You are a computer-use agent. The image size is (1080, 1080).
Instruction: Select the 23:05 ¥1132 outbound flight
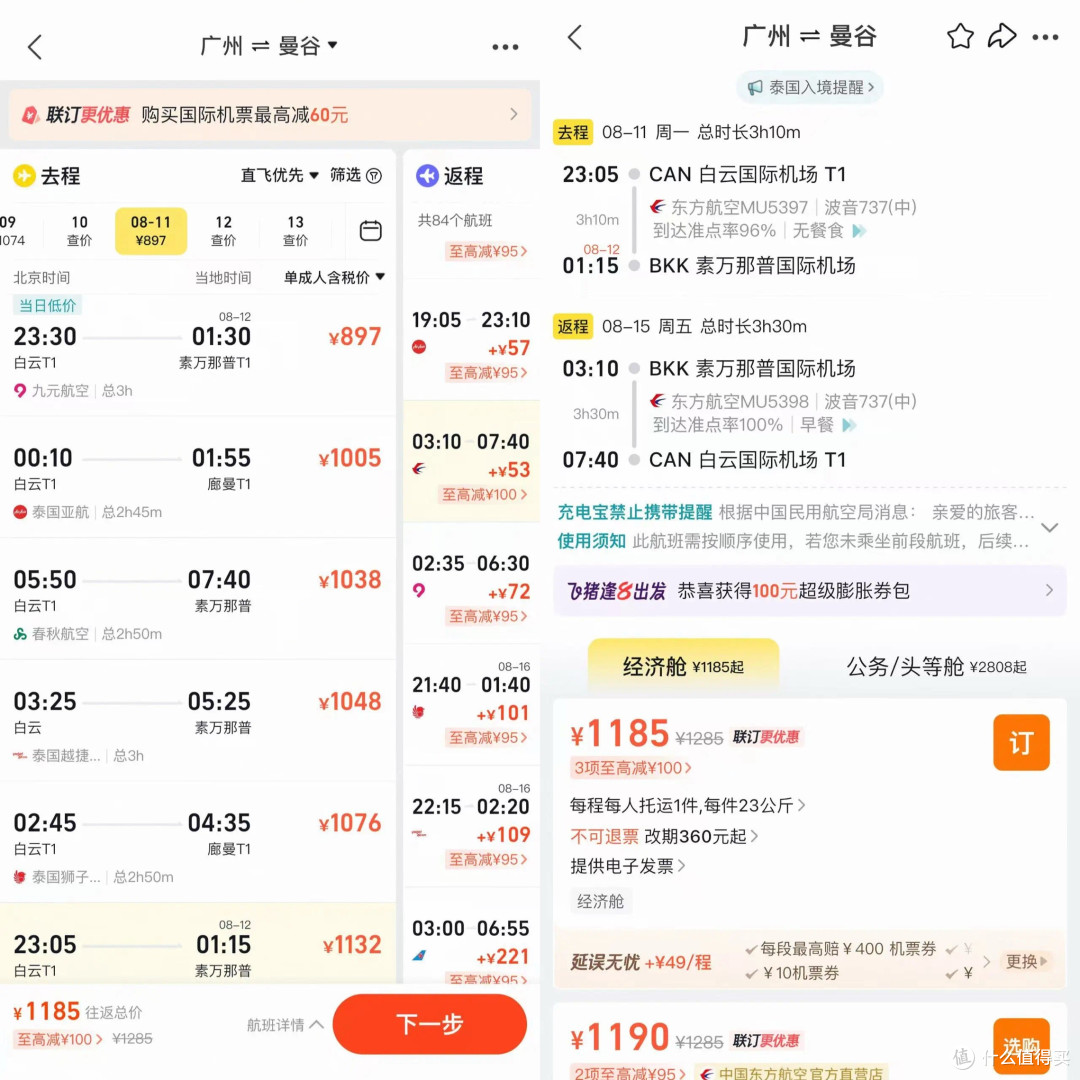(198, 944)
